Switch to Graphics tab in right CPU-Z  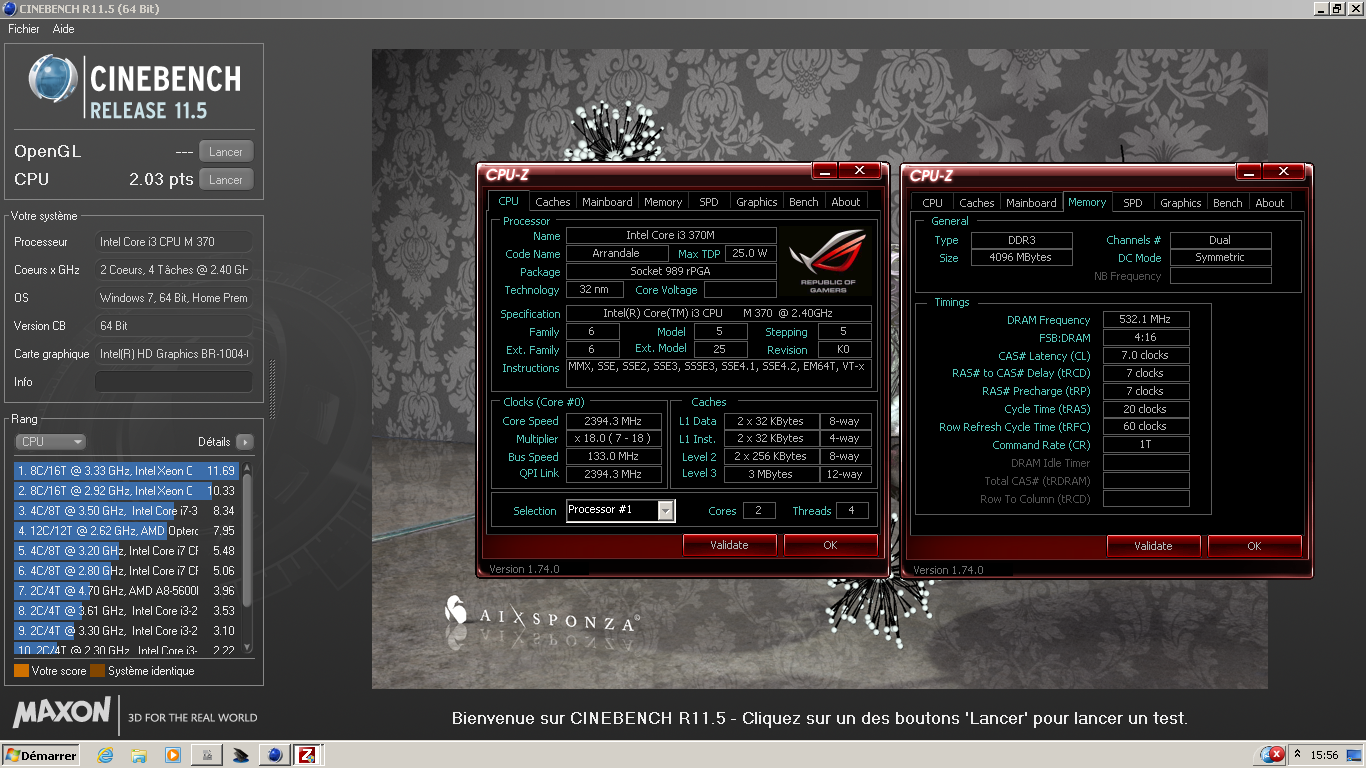point(1181,202)
